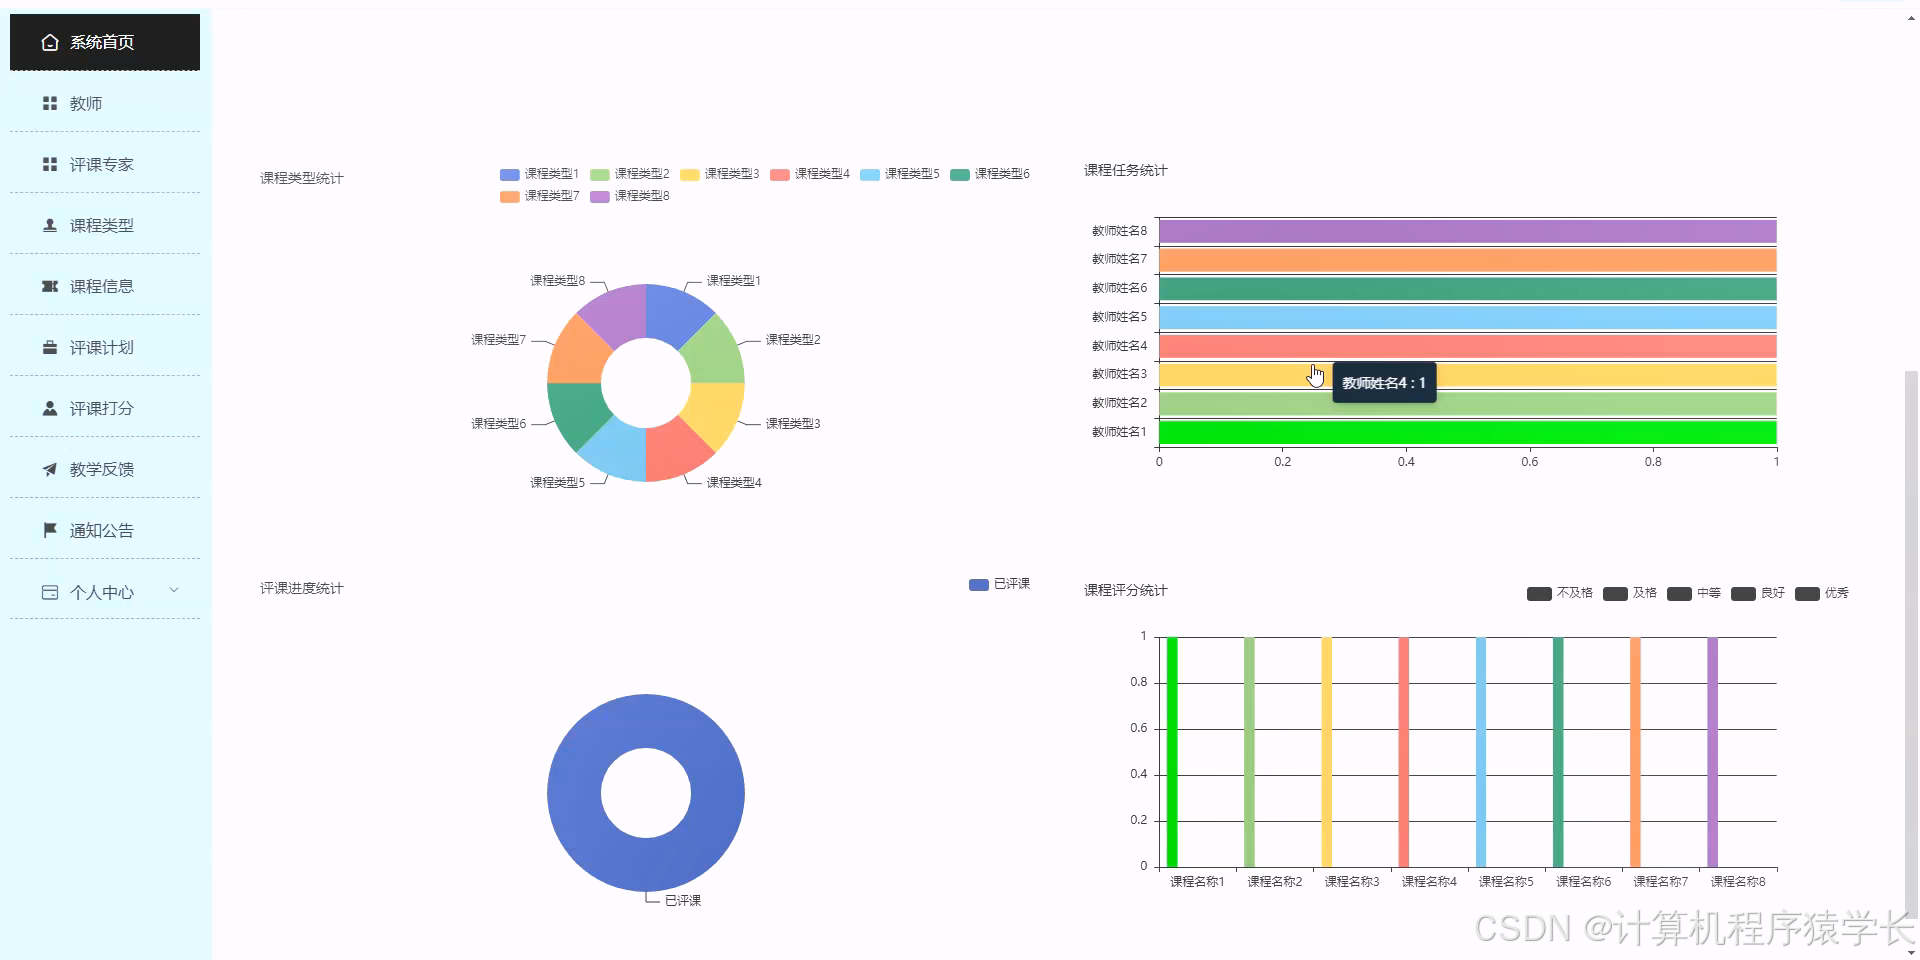Click the 评课进度统计 chart title
The image size is (1920, 960).
302,588
